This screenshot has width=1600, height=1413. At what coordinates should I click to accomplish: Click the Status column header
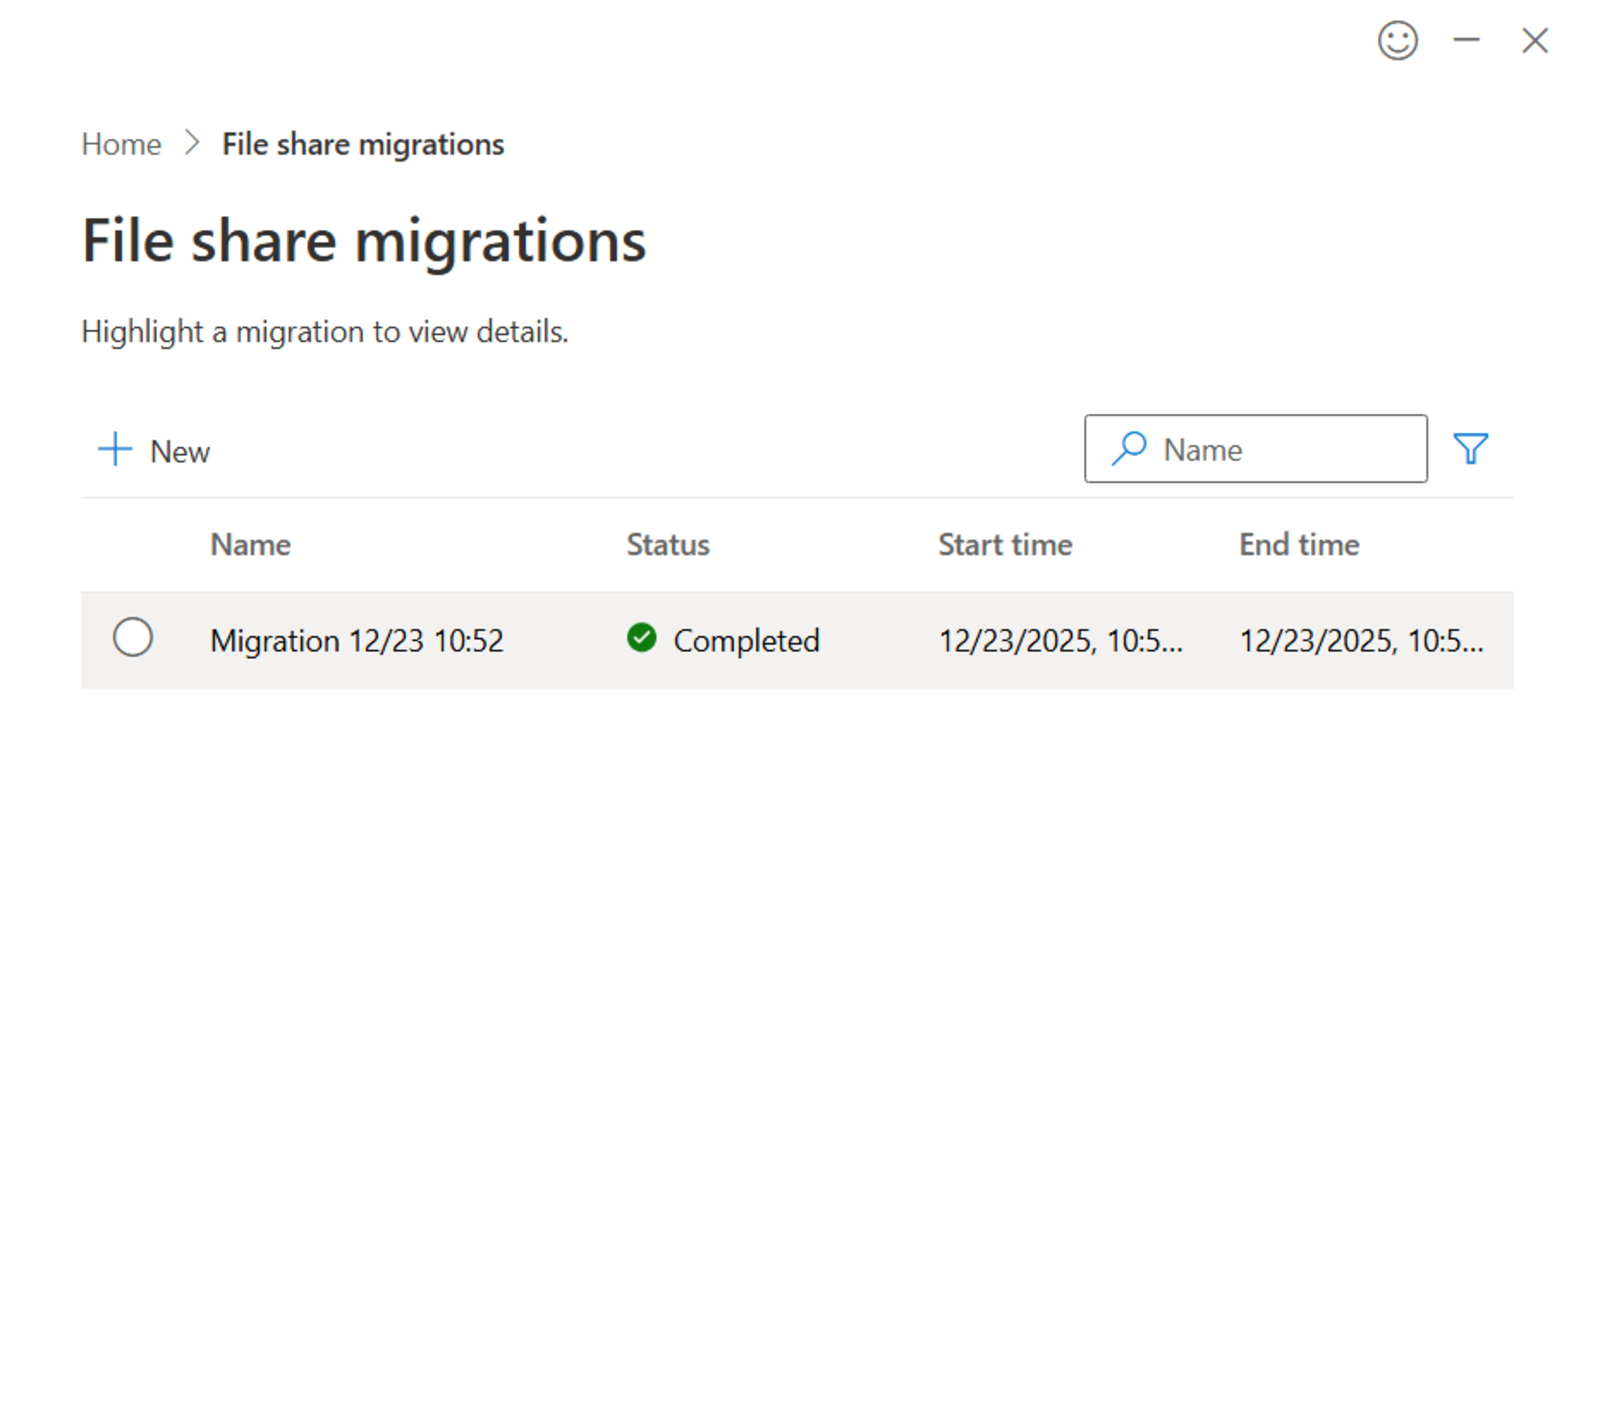point(667,544)
